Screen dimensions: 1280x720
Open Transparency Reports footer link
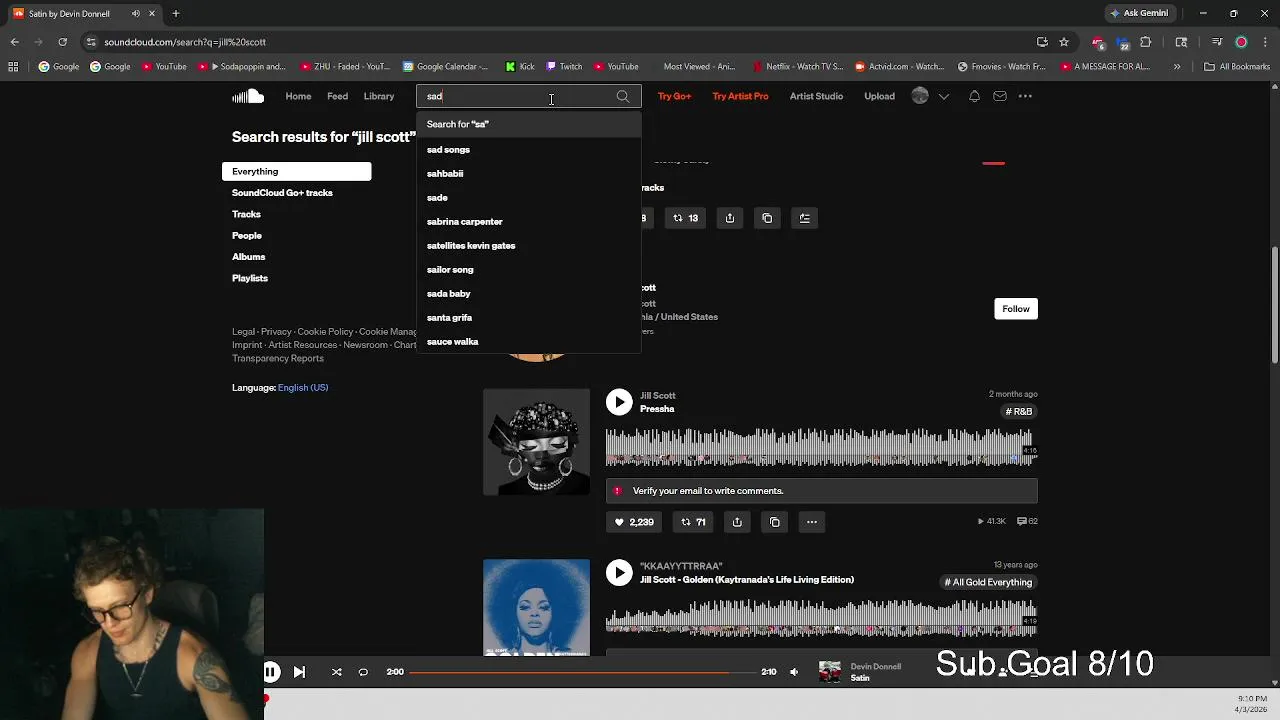click(x=278, y=359)
